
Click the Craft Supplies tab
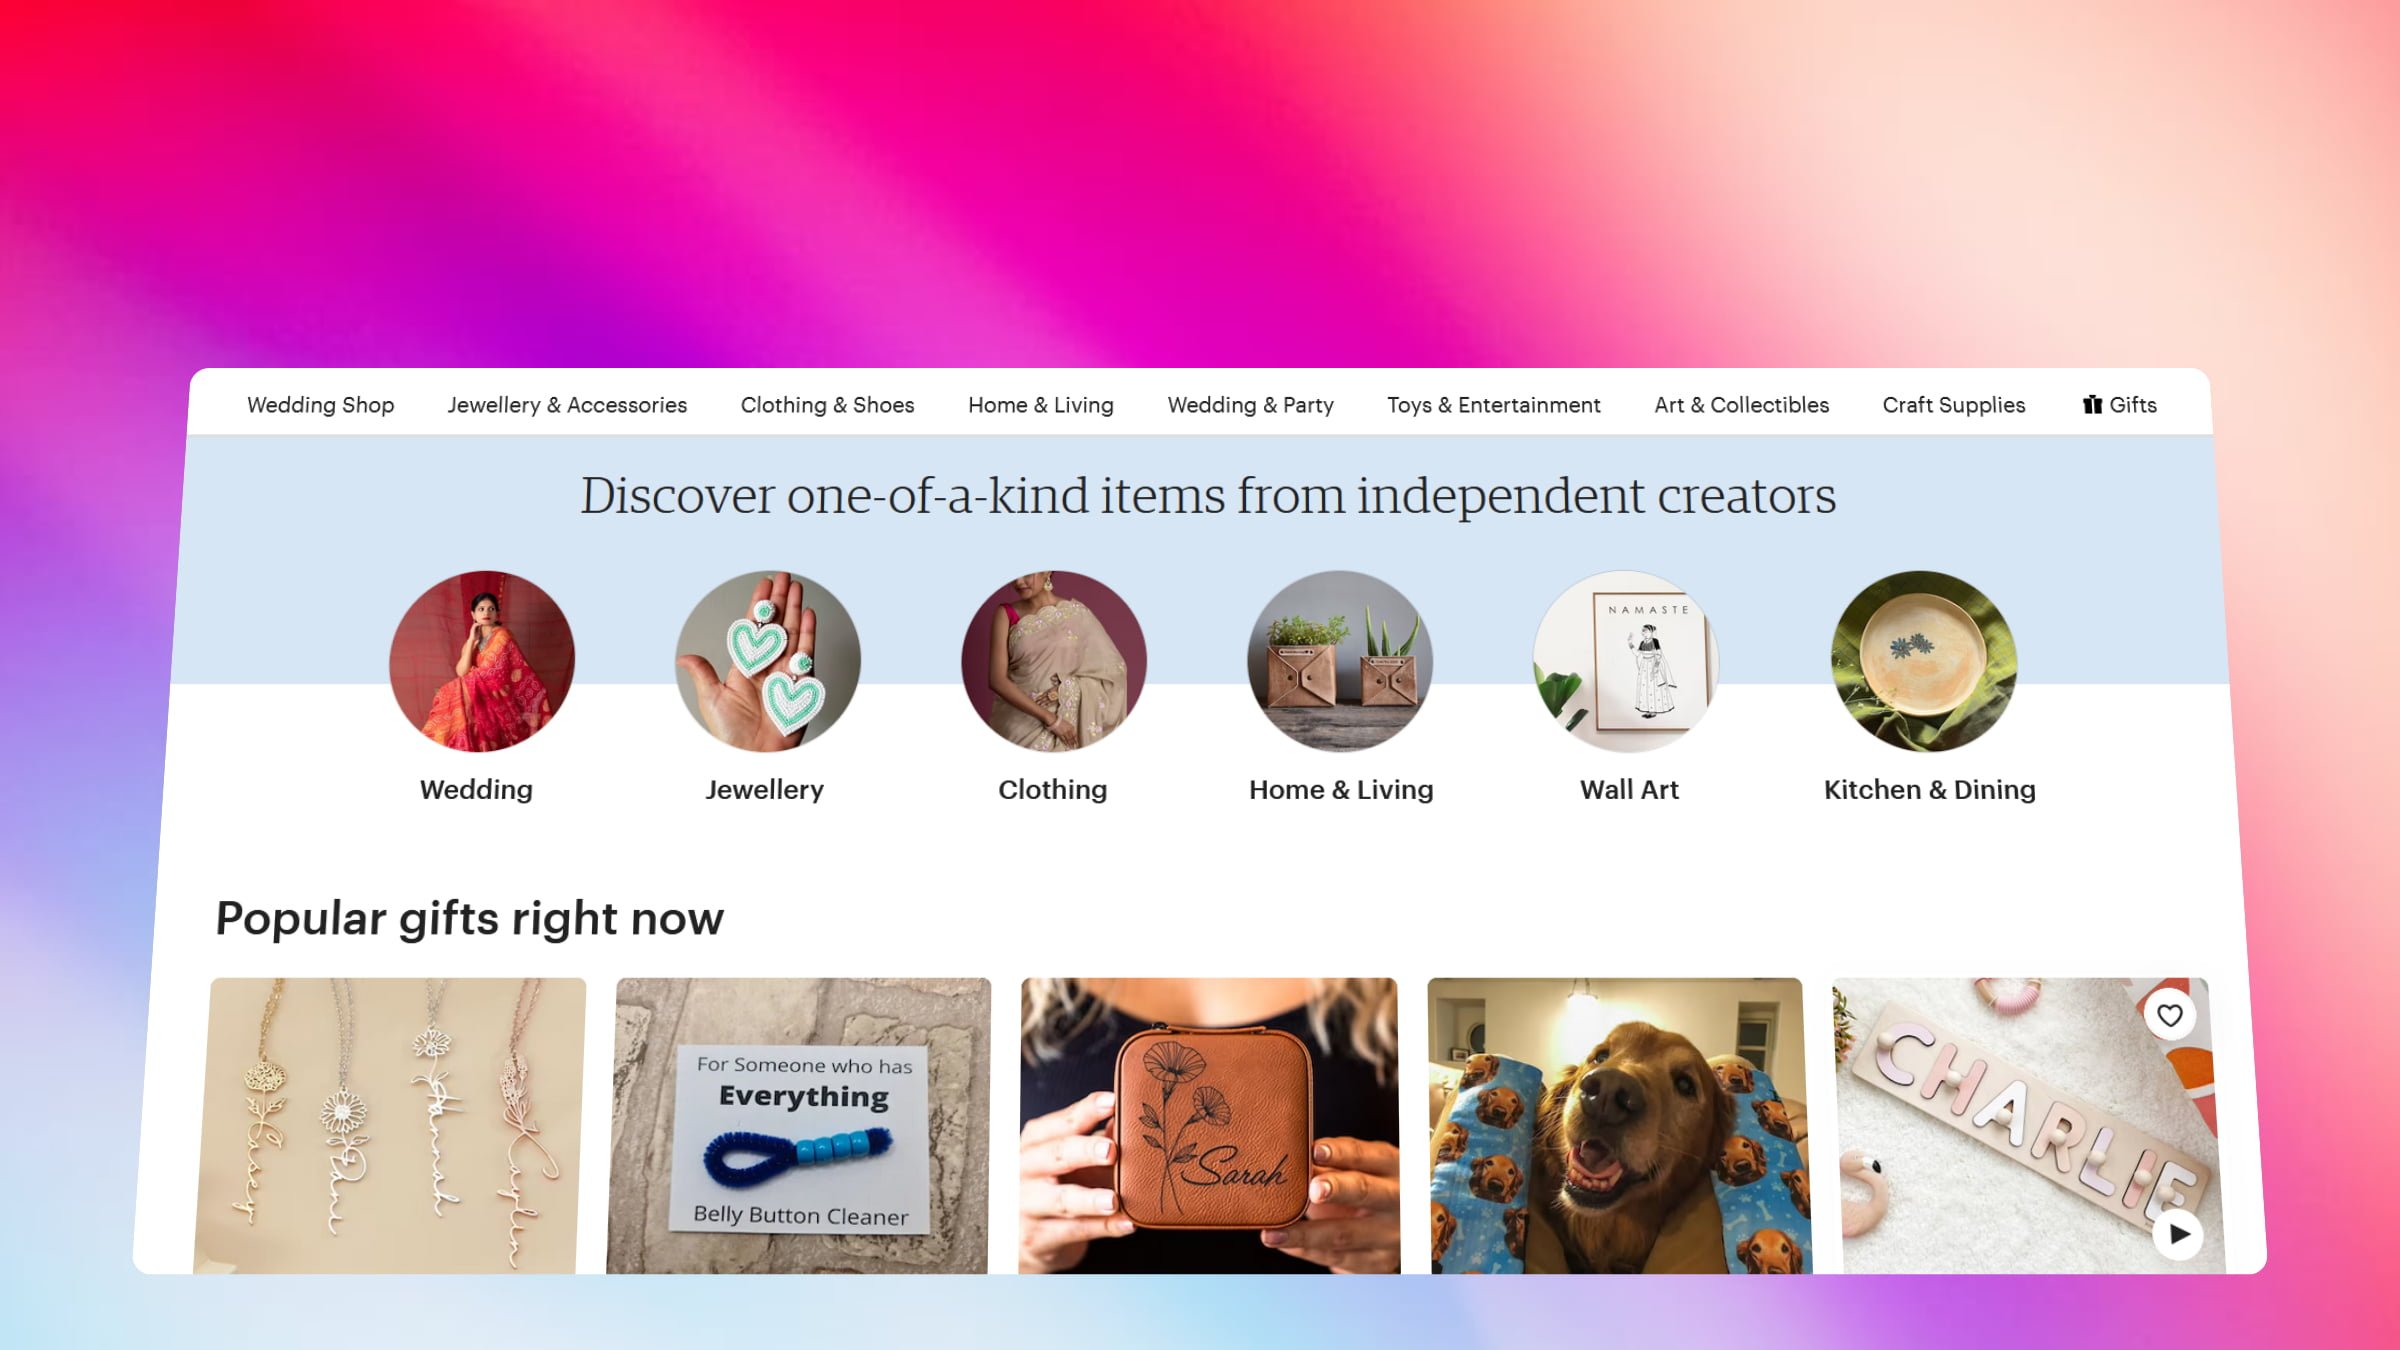click(1955, 405)
